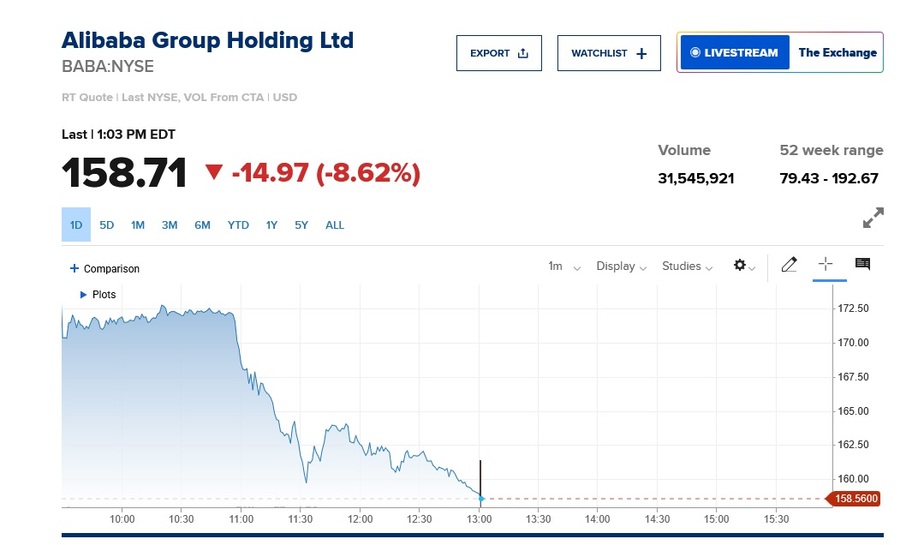Open The Exchange show link
The width and height of the screenshot is (900, 545).
837,53
